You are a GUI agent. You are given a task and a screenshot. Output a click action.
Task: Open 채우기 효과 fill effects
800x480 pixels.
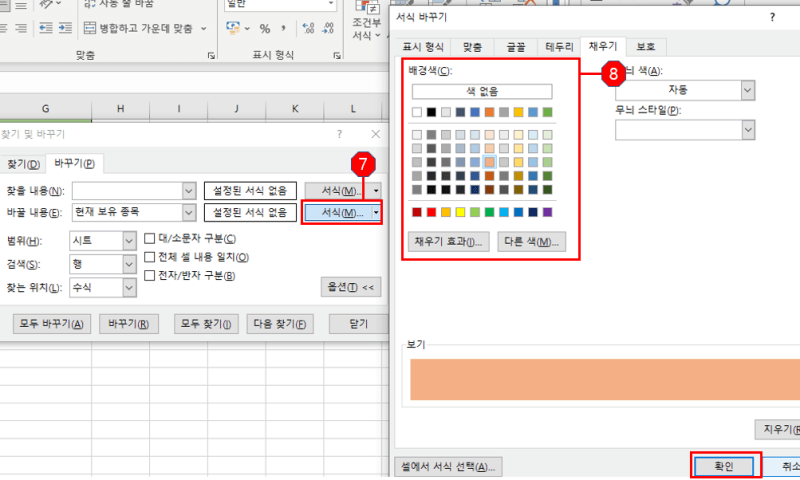point(448,241)
